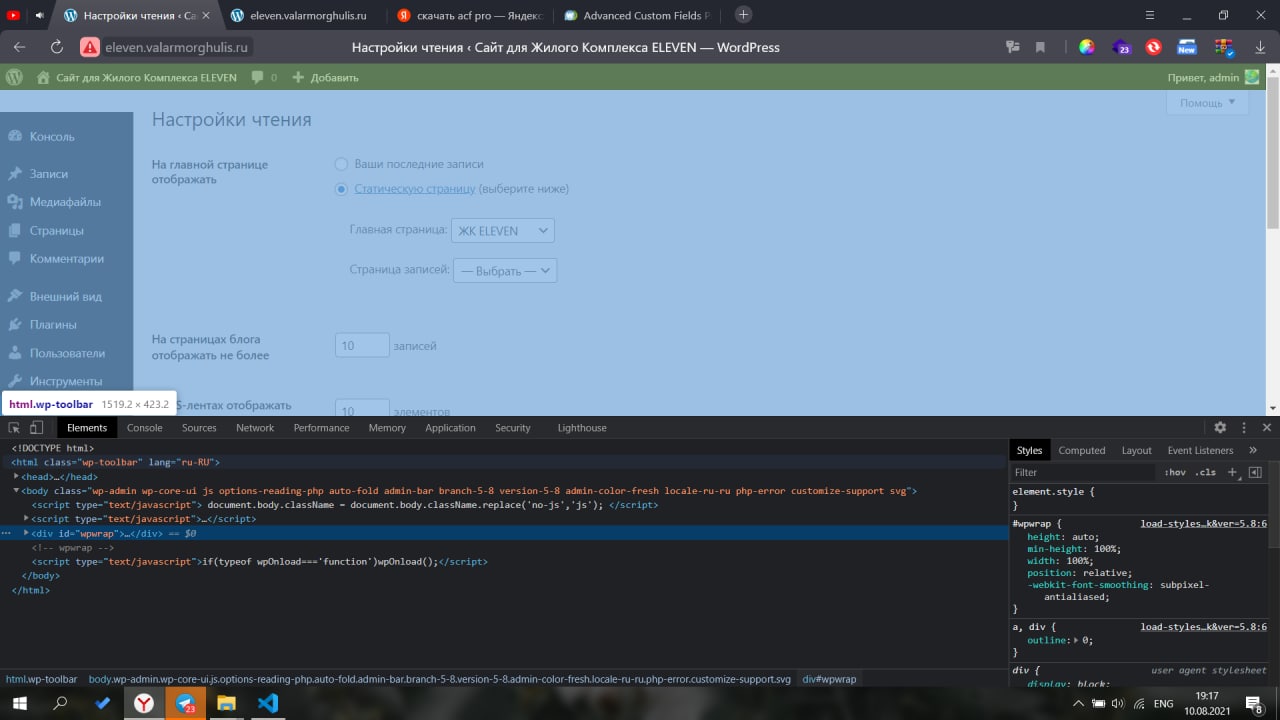This screenshot has height=720, width=1280.
Task: Open the Performance tab
Action: pyautogui.click(x=321, y=428)
